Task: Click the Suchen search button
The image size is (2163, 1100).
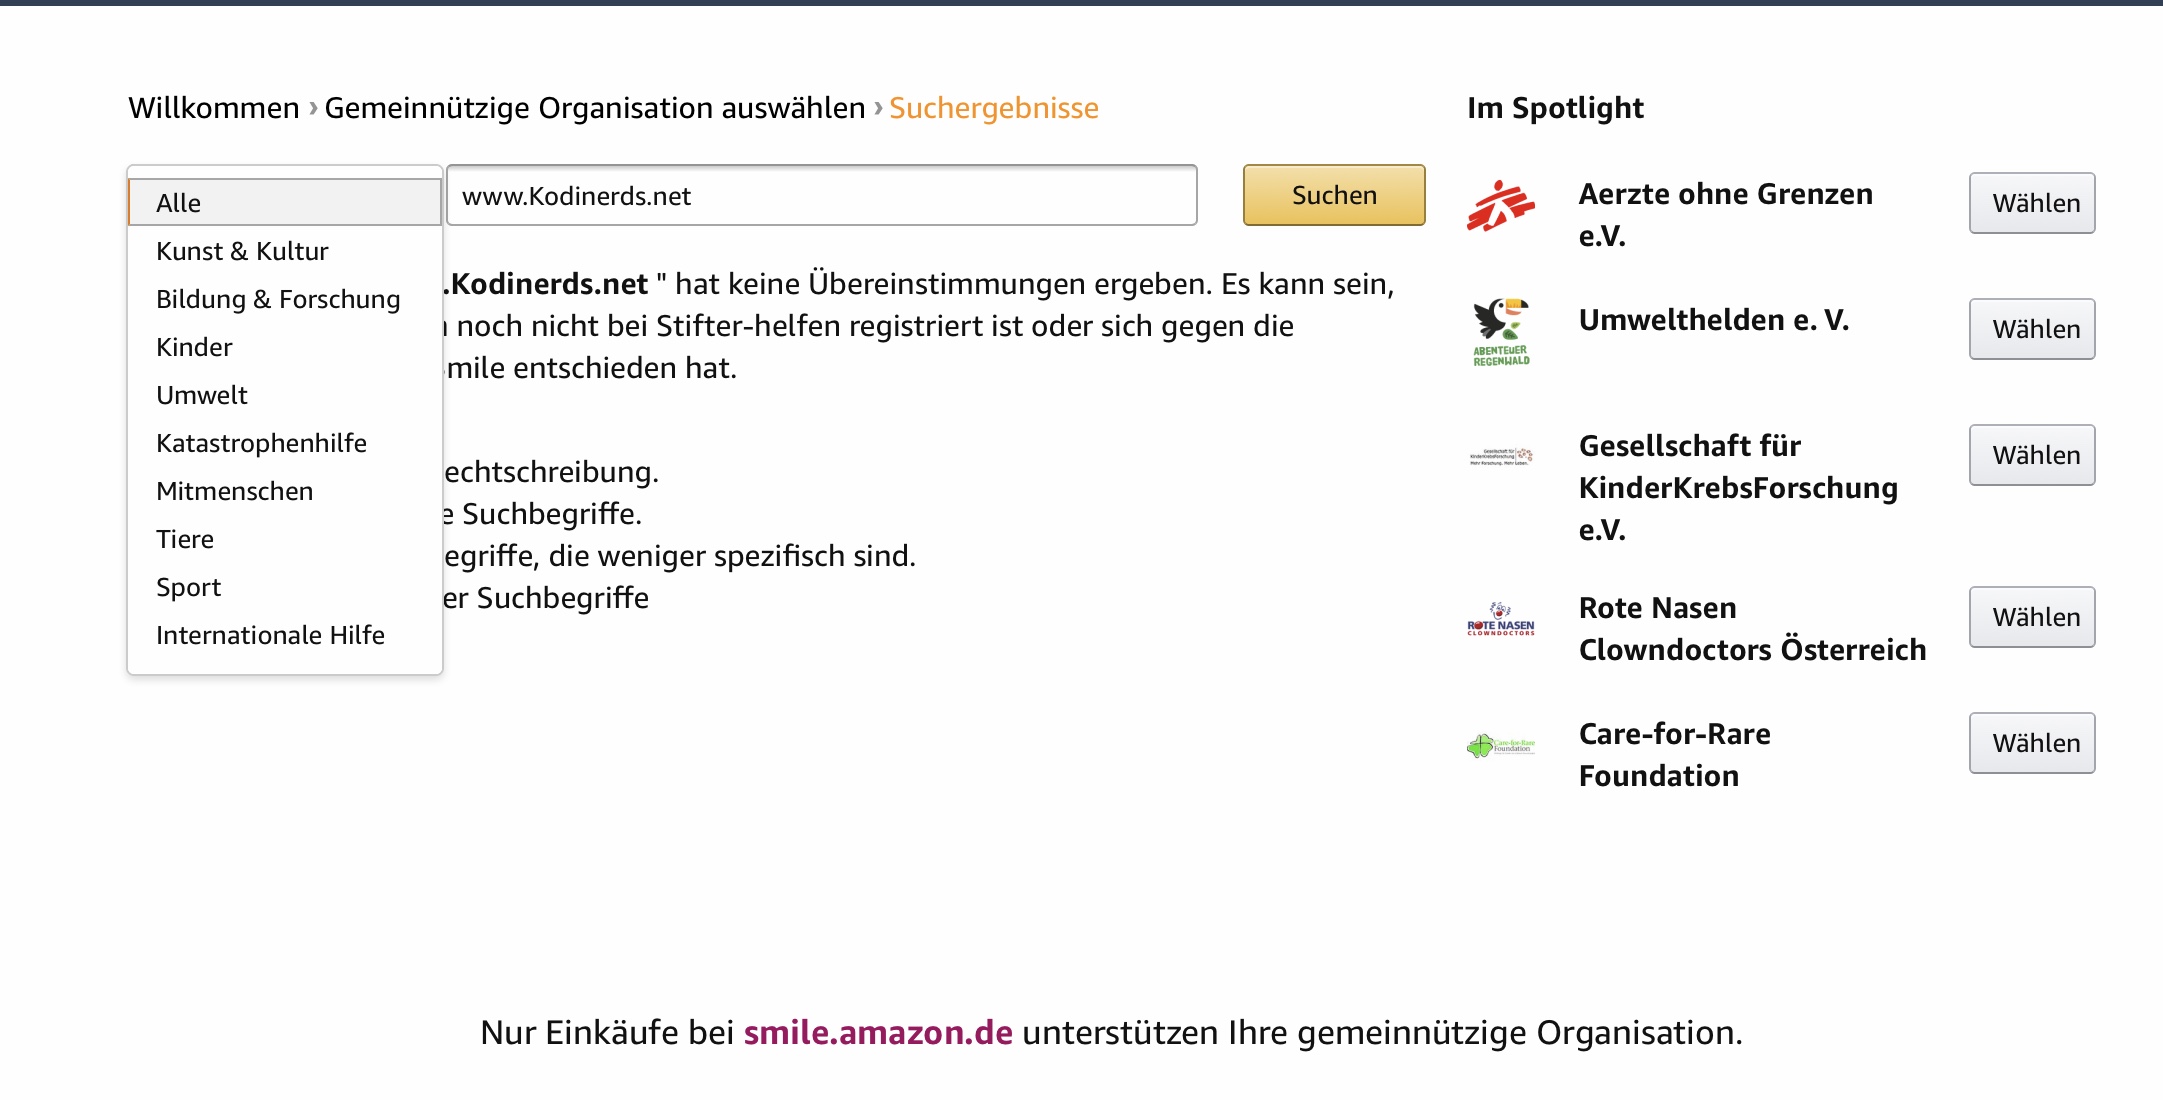Action: pyautogui.click(x=1334, y=195)
